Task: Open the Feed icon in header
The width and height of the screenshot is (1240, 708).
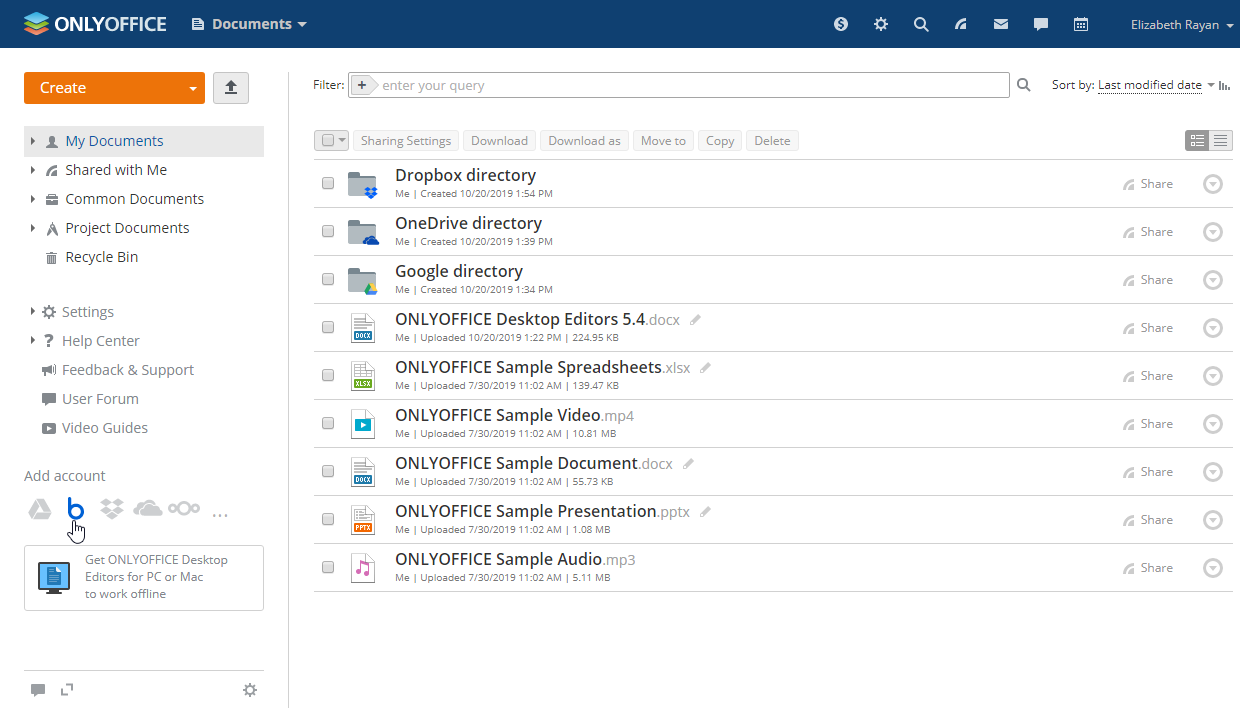Action: click(961, 24)
